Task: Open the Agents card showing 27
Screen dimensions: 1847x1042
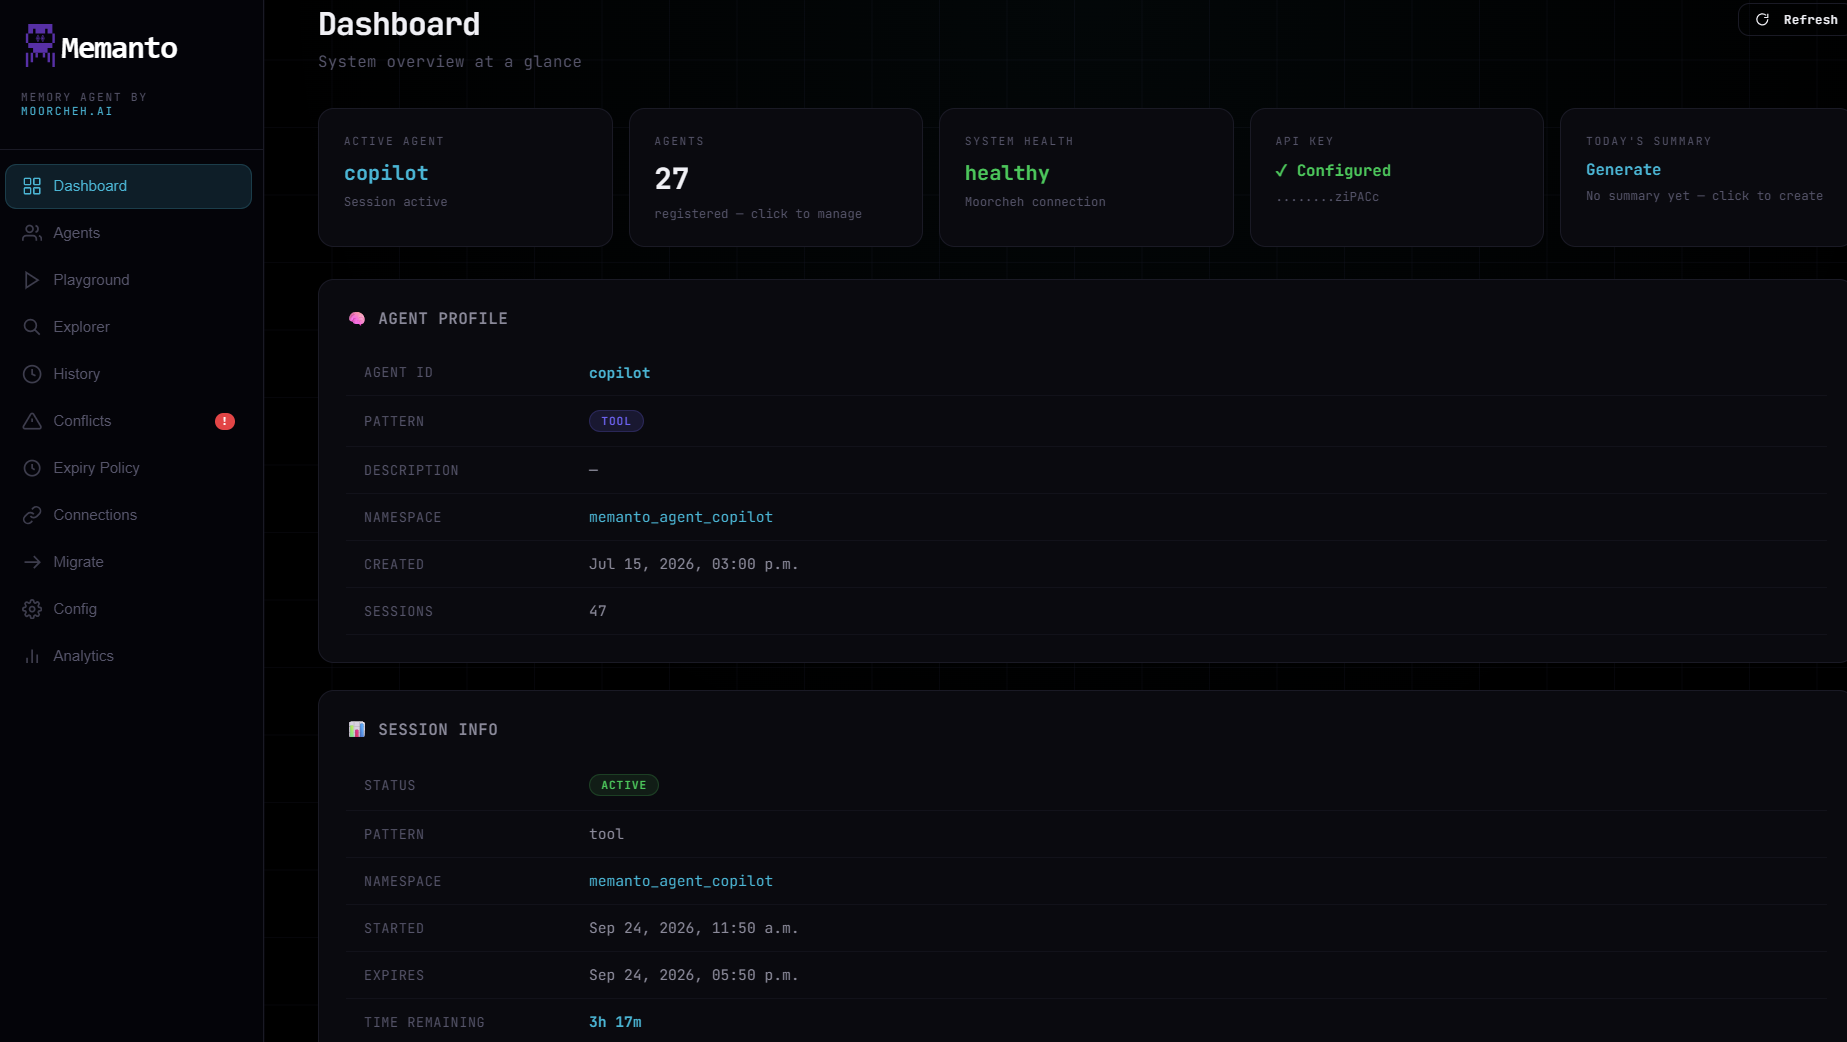Action: [x=776, y=177]
